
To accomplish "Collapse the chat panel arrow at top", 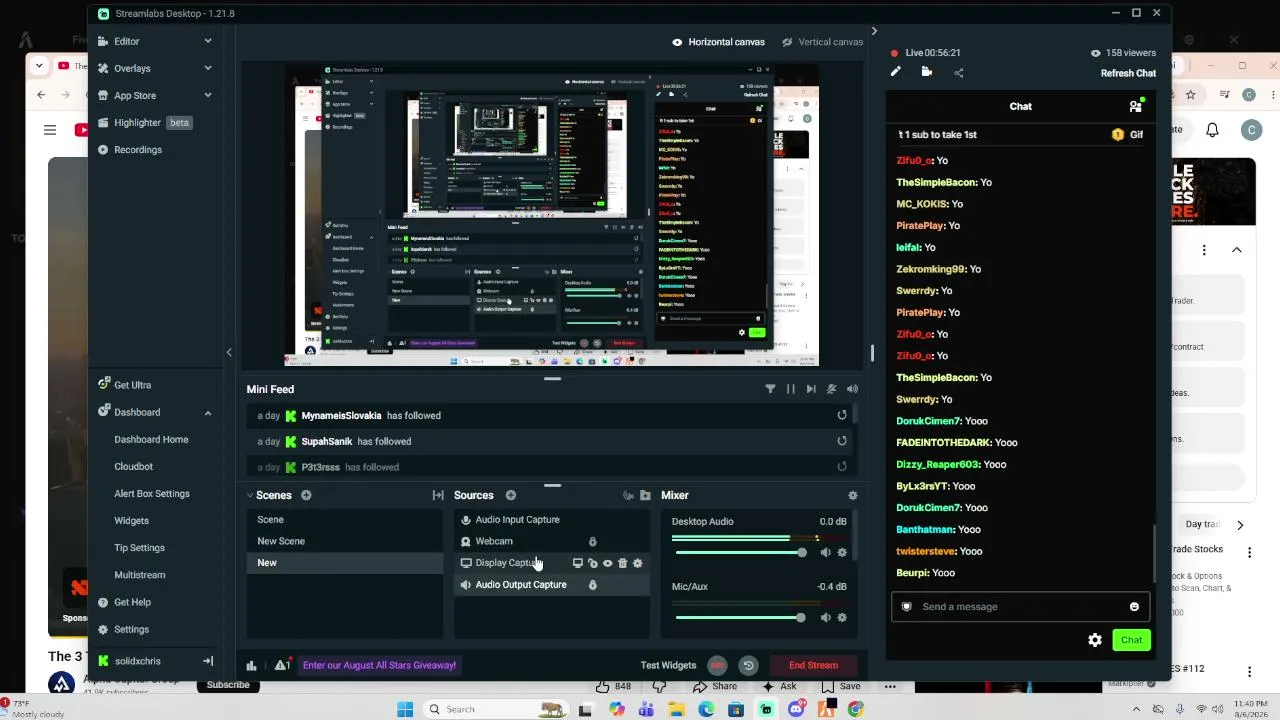I will pyautogui.click(x=874, y=31).
